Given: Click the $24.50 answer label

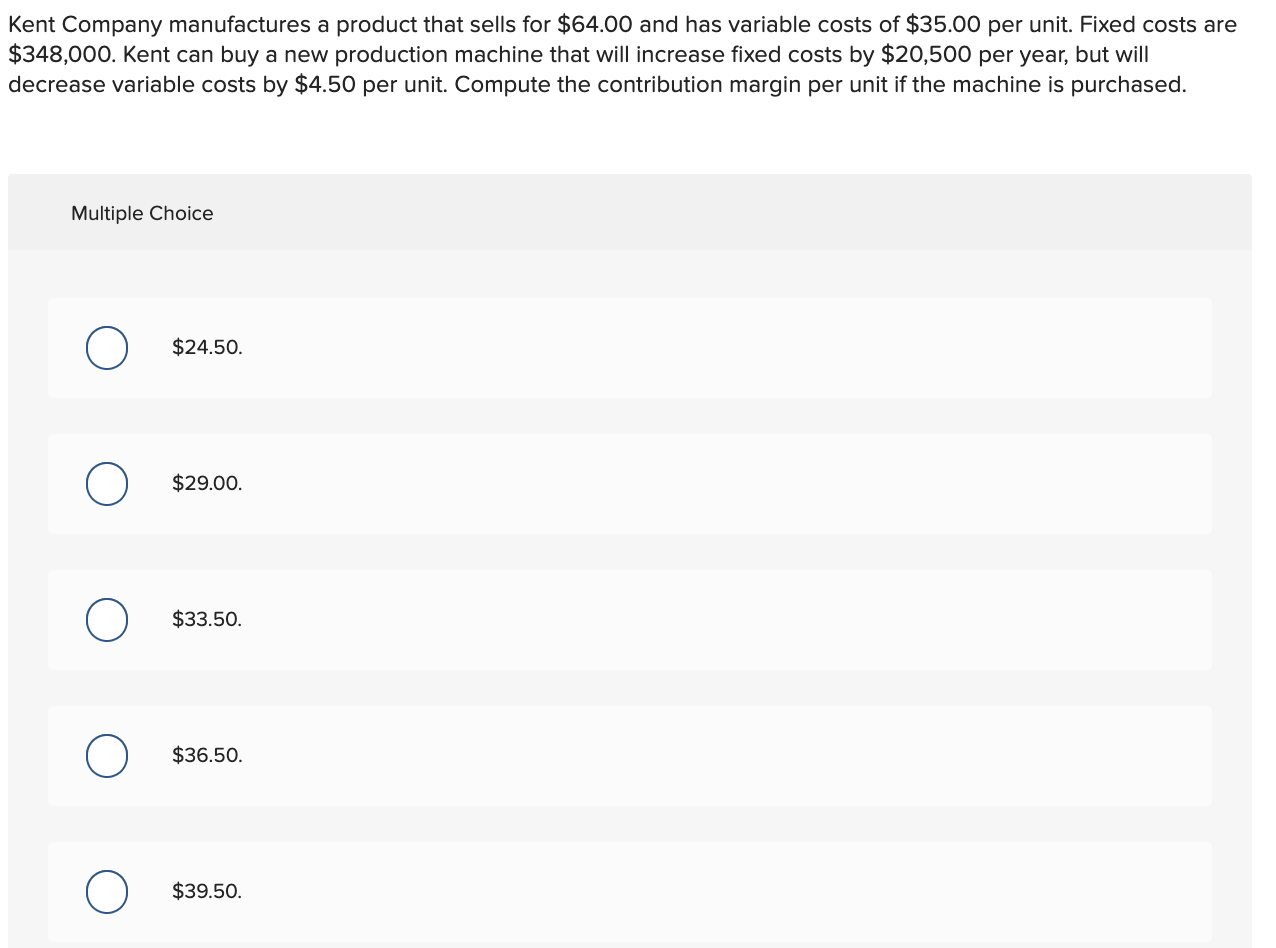Looking at the screenshot, I should click(207, 347).
